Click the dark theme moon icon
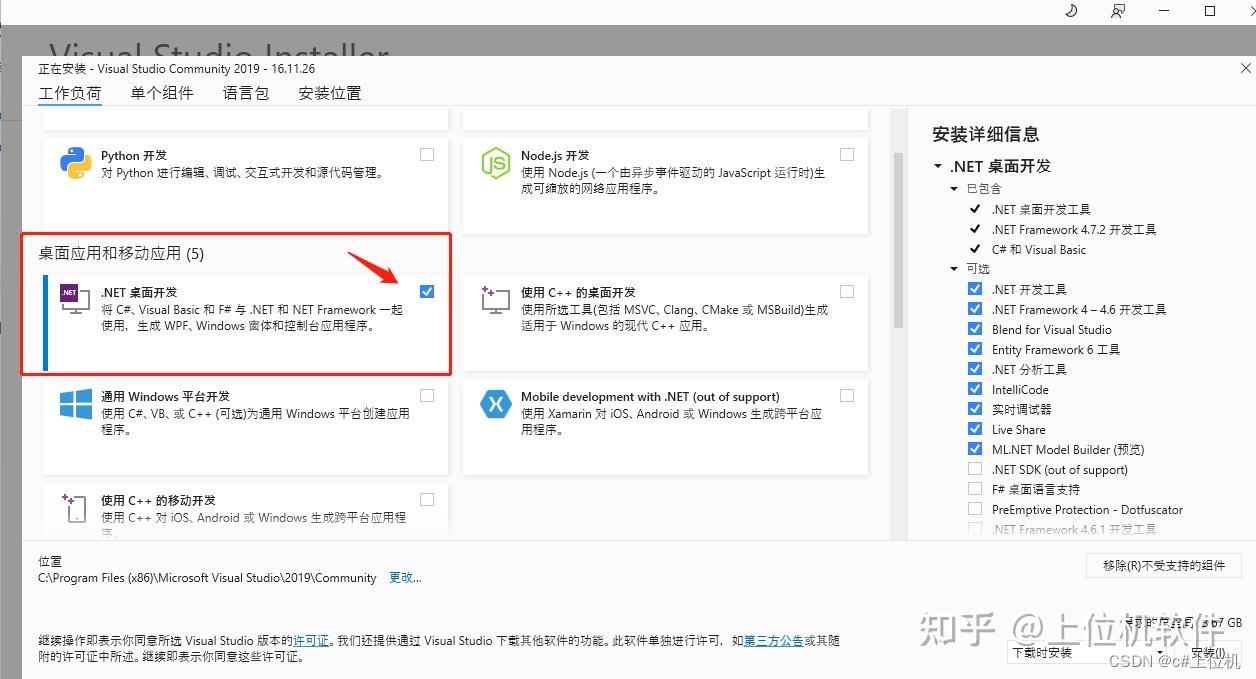 [1070, 11]
